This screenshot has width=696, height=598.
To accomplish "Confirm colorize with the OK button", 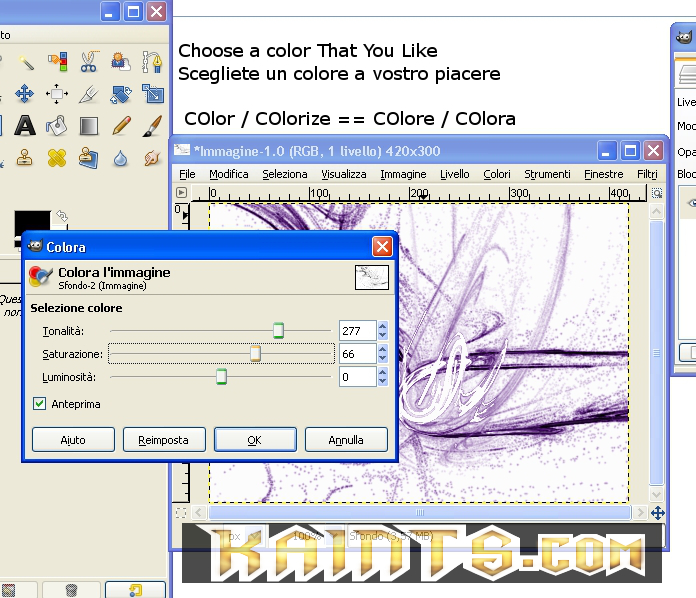I will pos(255,440).
